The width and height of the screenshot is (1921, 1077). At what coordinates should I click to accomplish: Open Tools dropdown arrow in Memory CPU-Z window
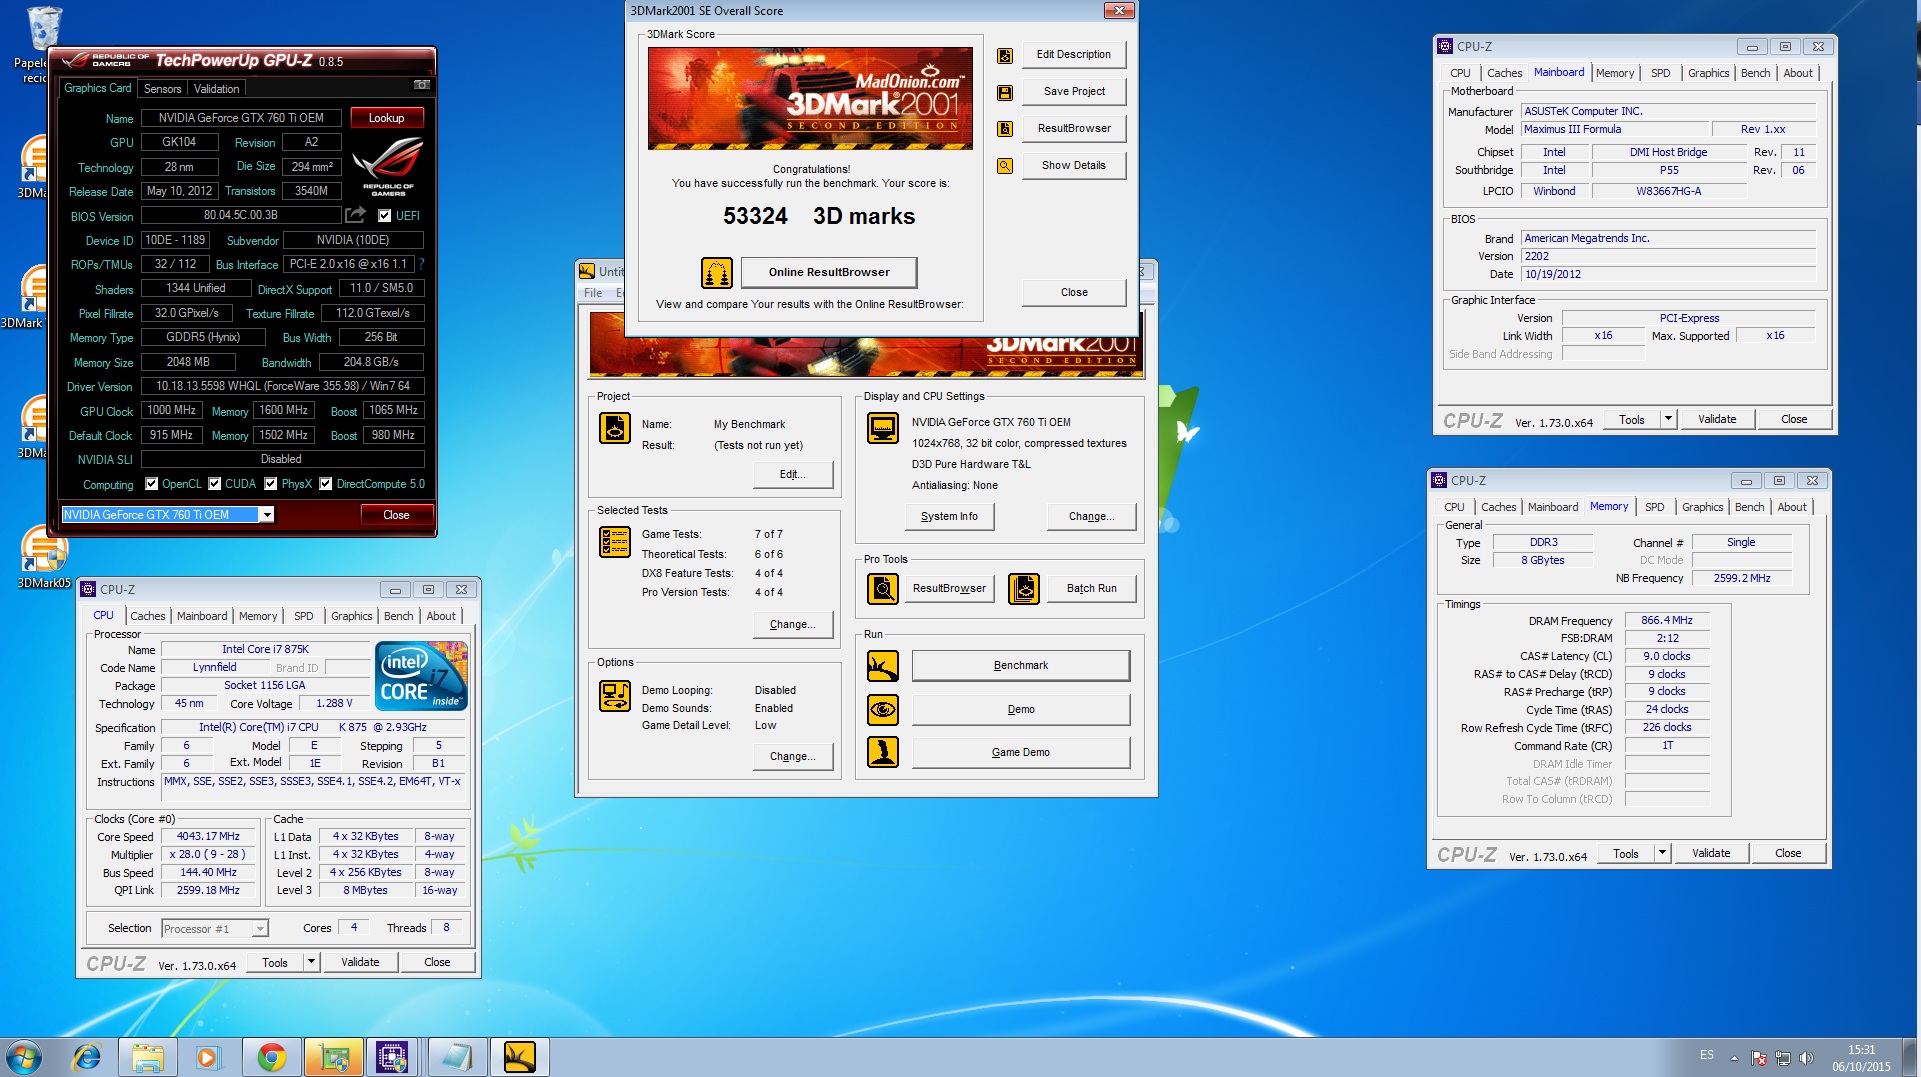coord(1661,853)
